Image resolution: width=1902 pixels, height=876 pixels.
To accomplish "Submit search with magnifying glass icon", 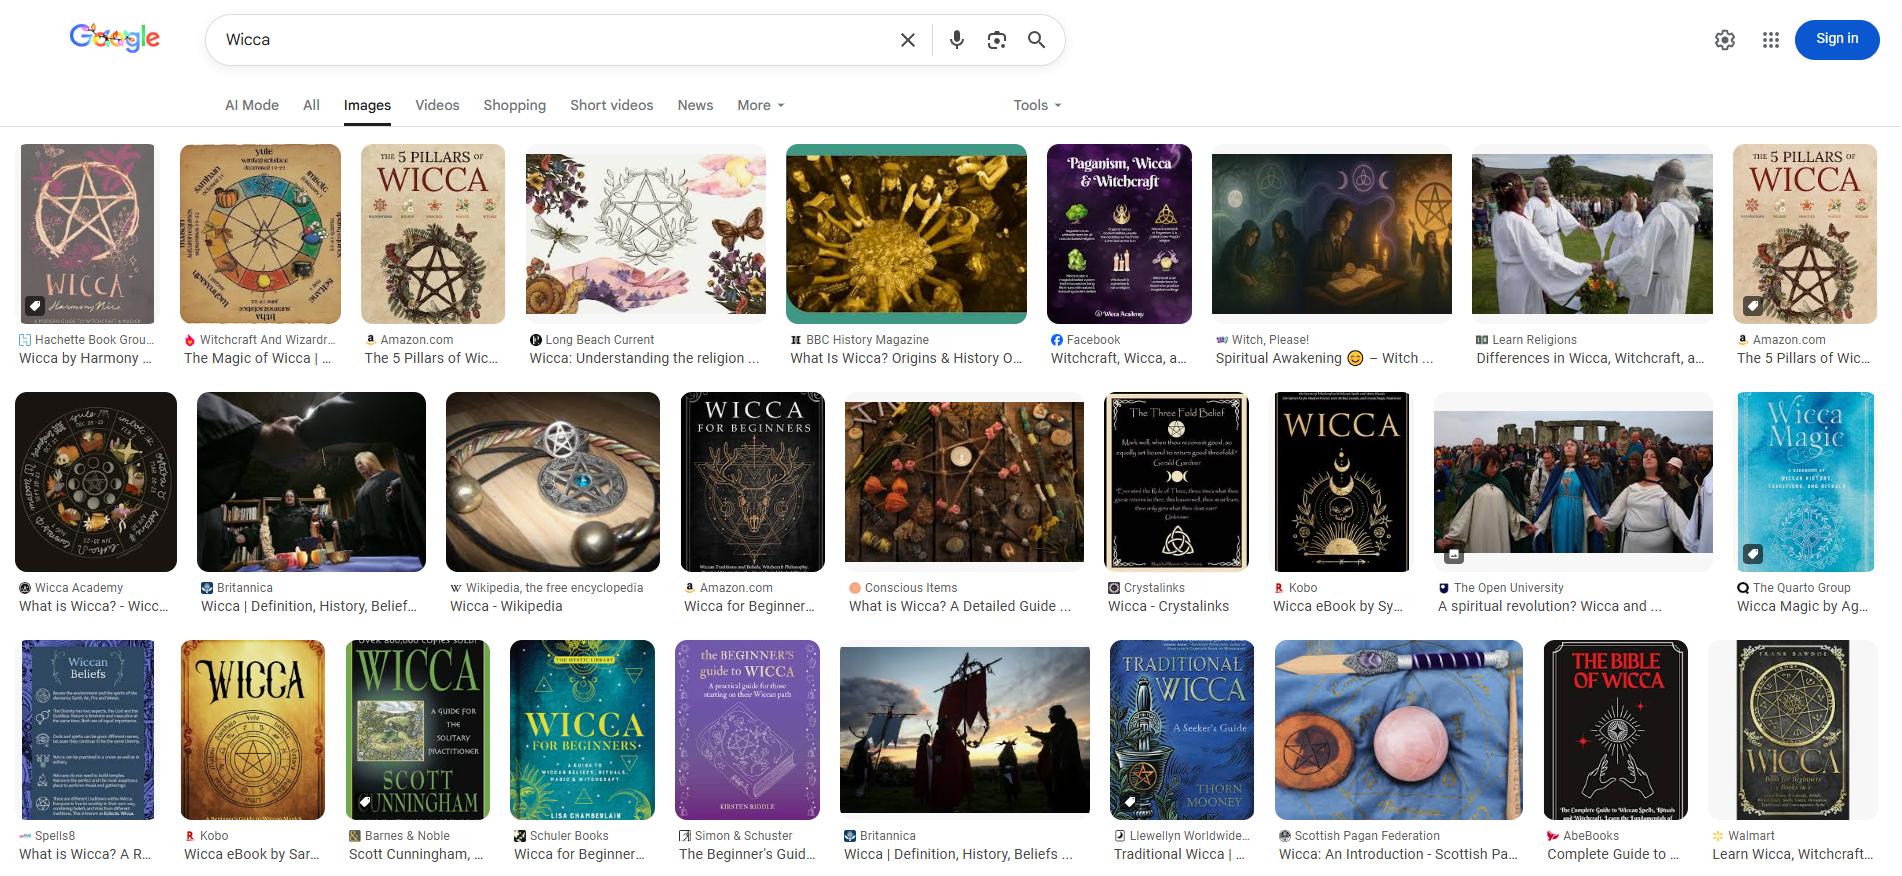I will (1037, 40).
